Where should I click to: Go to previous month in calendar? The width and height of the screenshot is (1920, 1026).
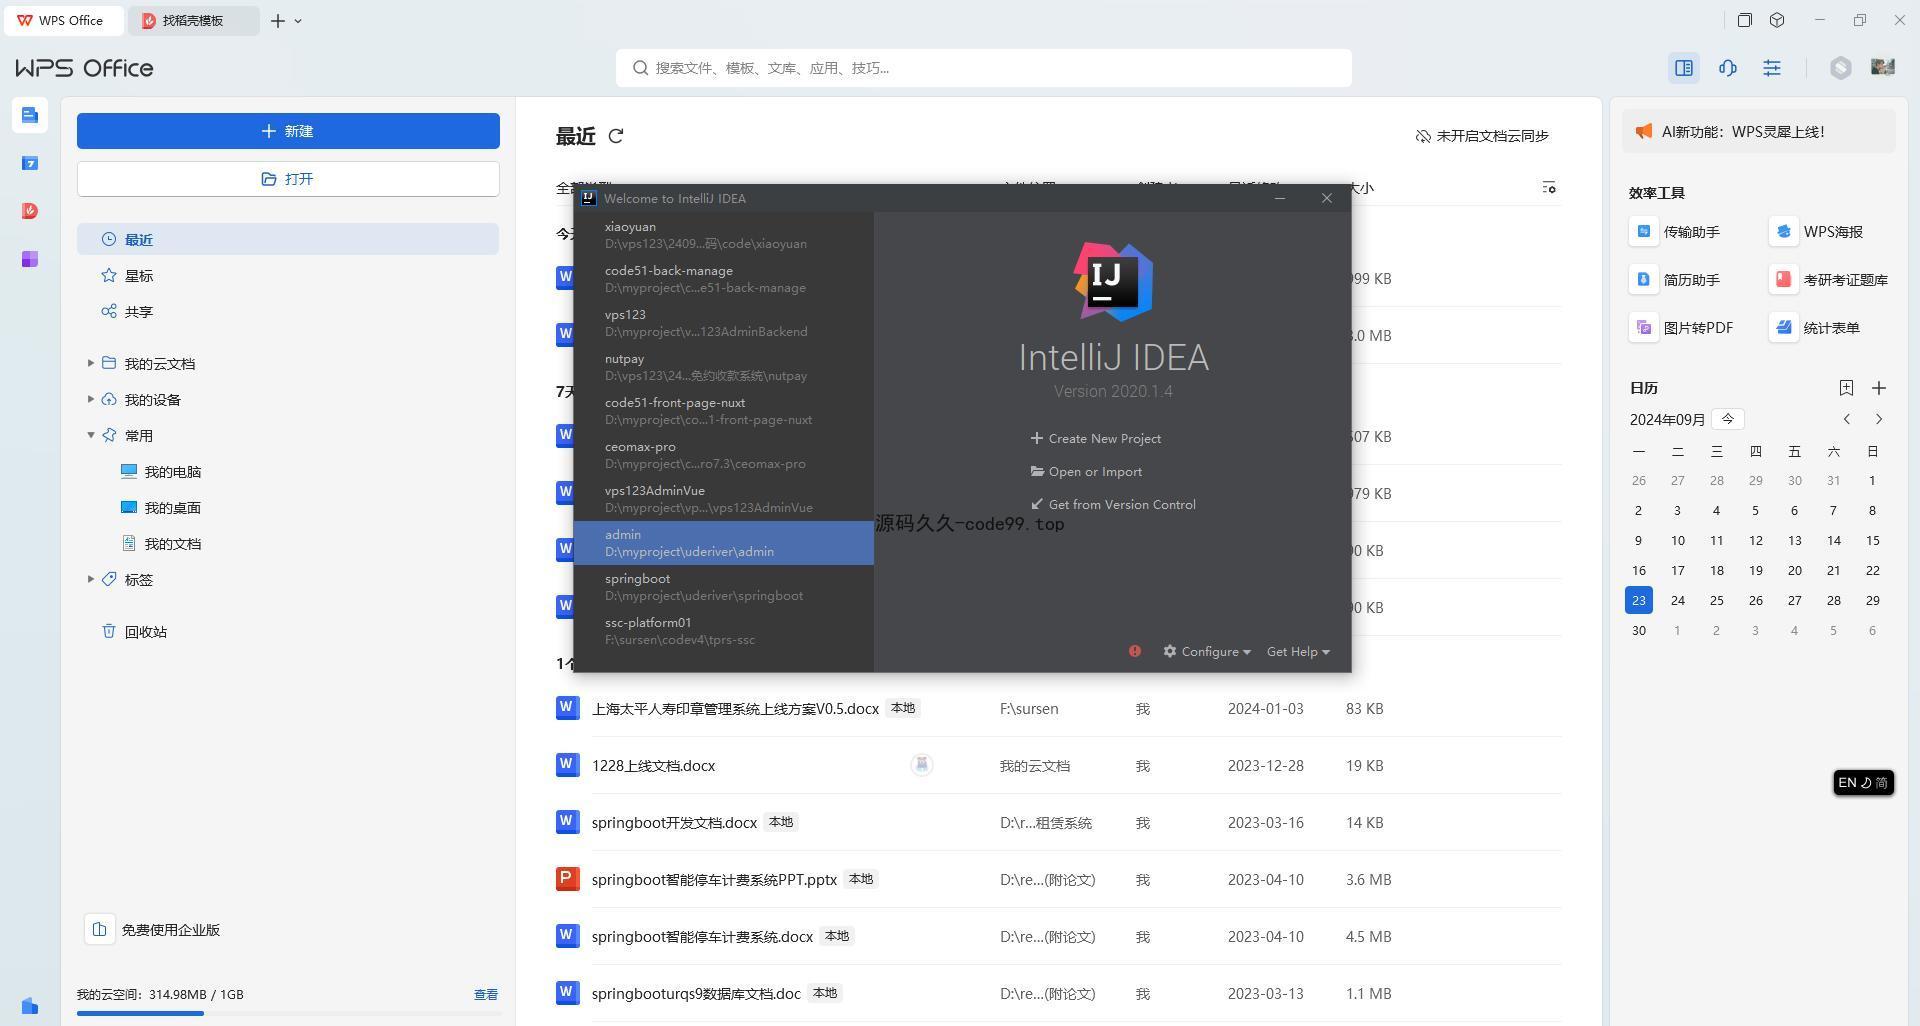tap(1847, 419)
